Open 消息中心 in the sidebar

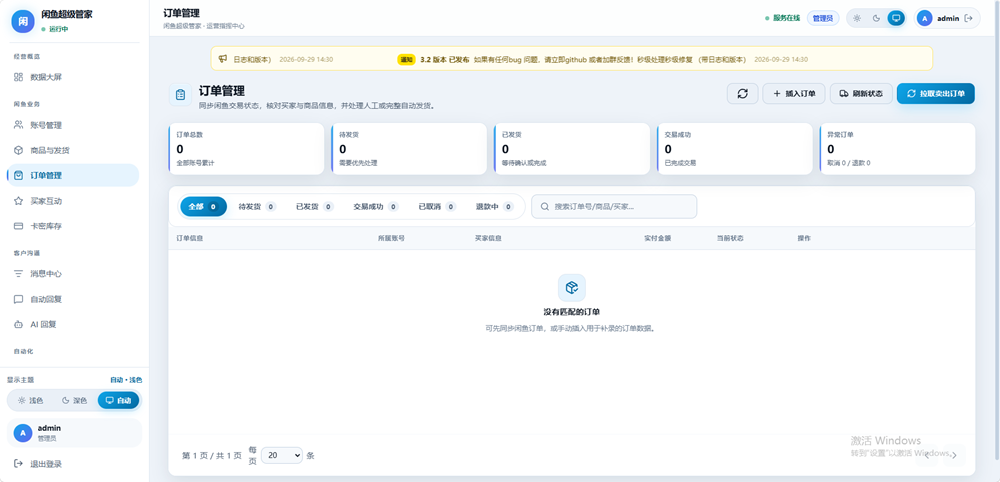click(73, 274)
